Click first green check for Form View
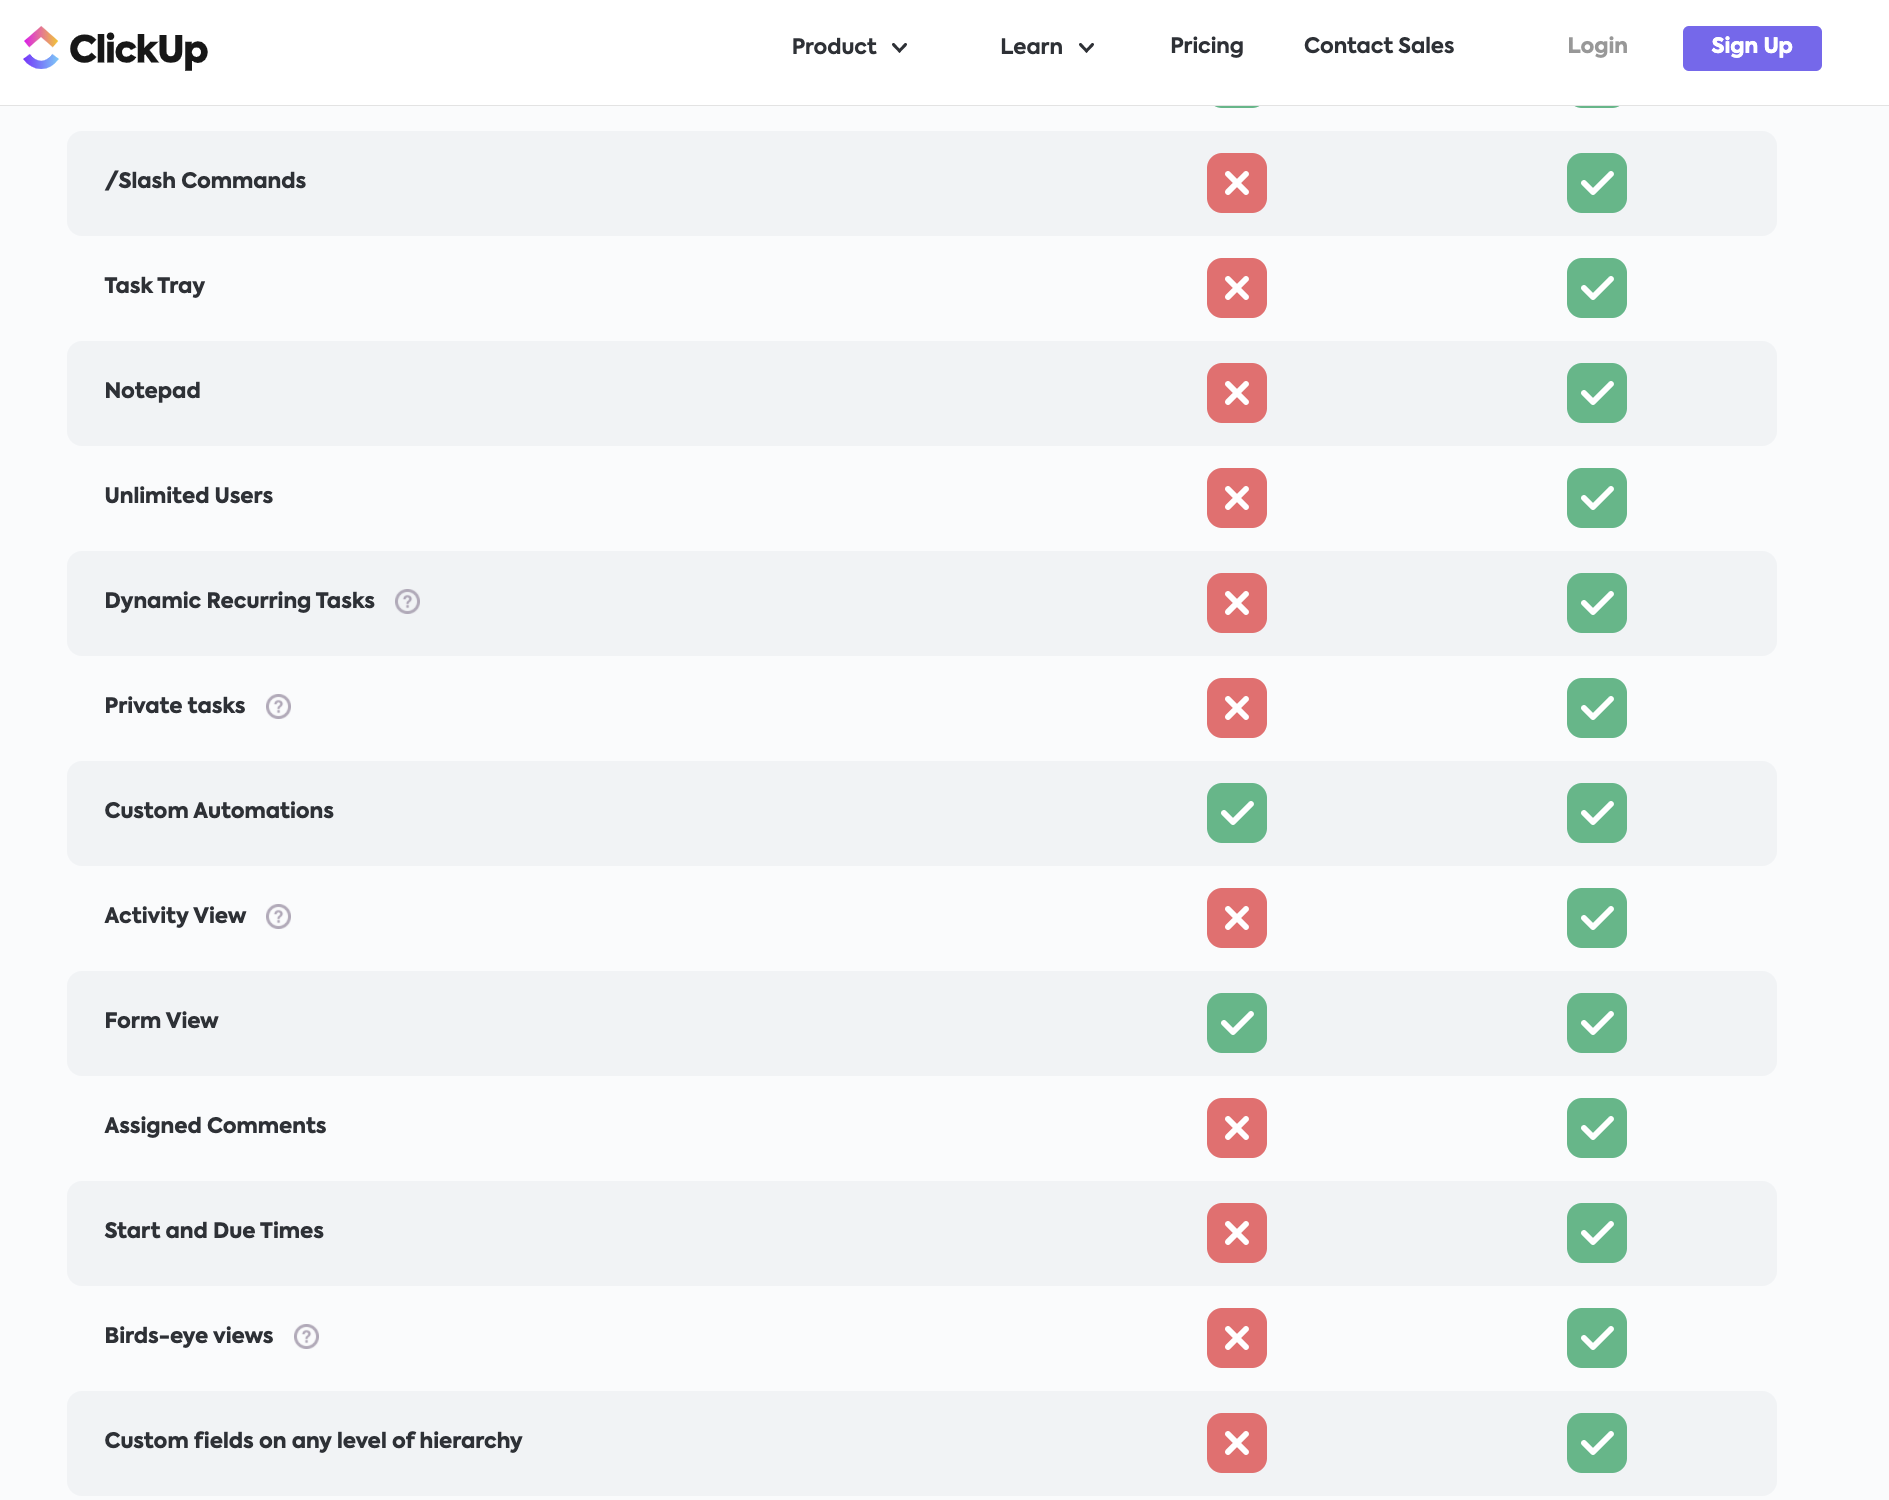 1236,1023
